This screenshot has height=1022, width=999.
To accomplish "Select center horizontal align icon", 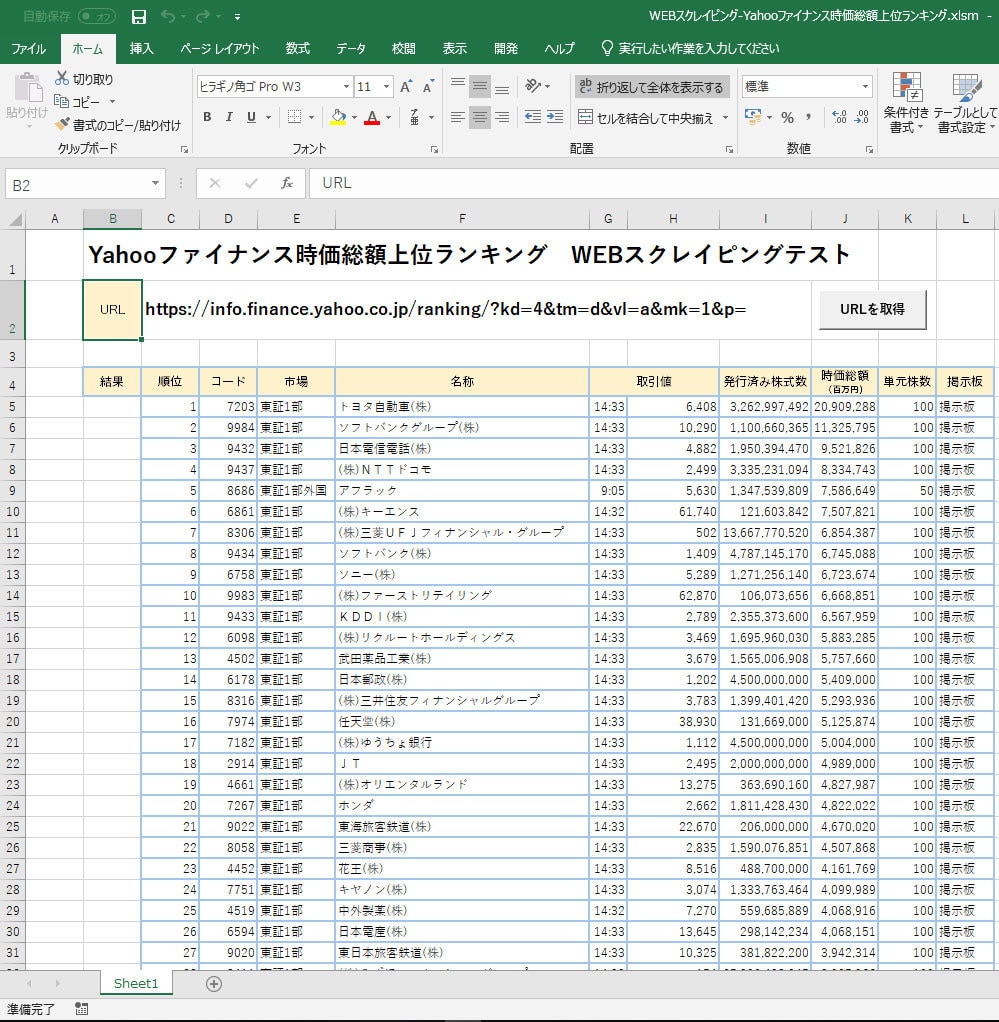I will click(480, 117).
